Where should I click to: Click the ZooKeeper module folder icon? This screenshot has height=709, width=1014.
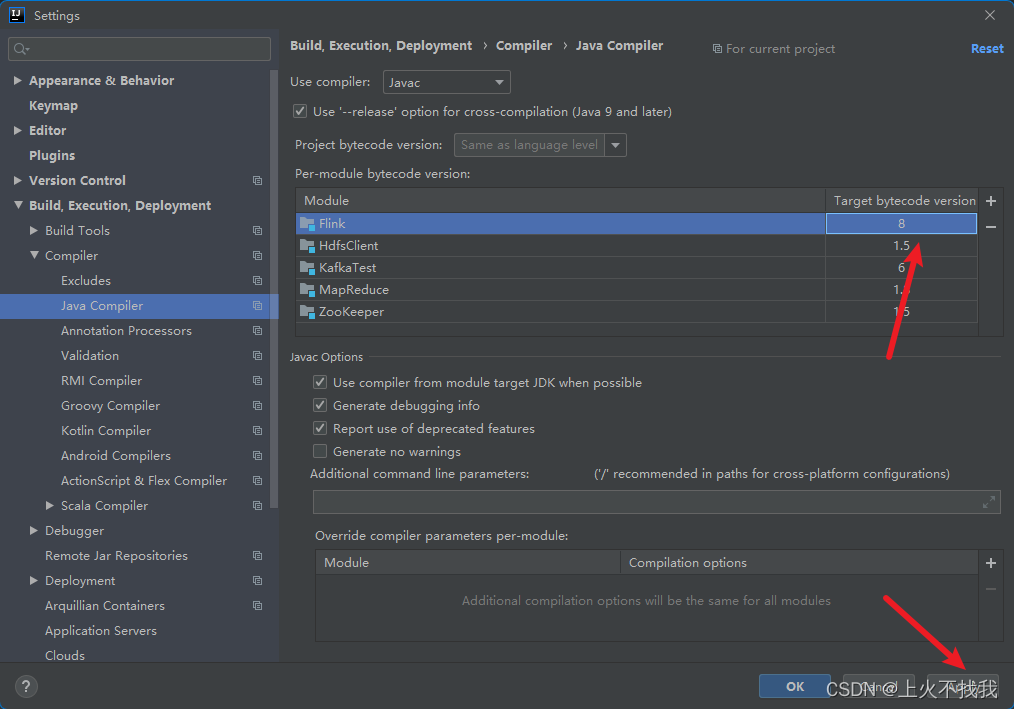307,312
